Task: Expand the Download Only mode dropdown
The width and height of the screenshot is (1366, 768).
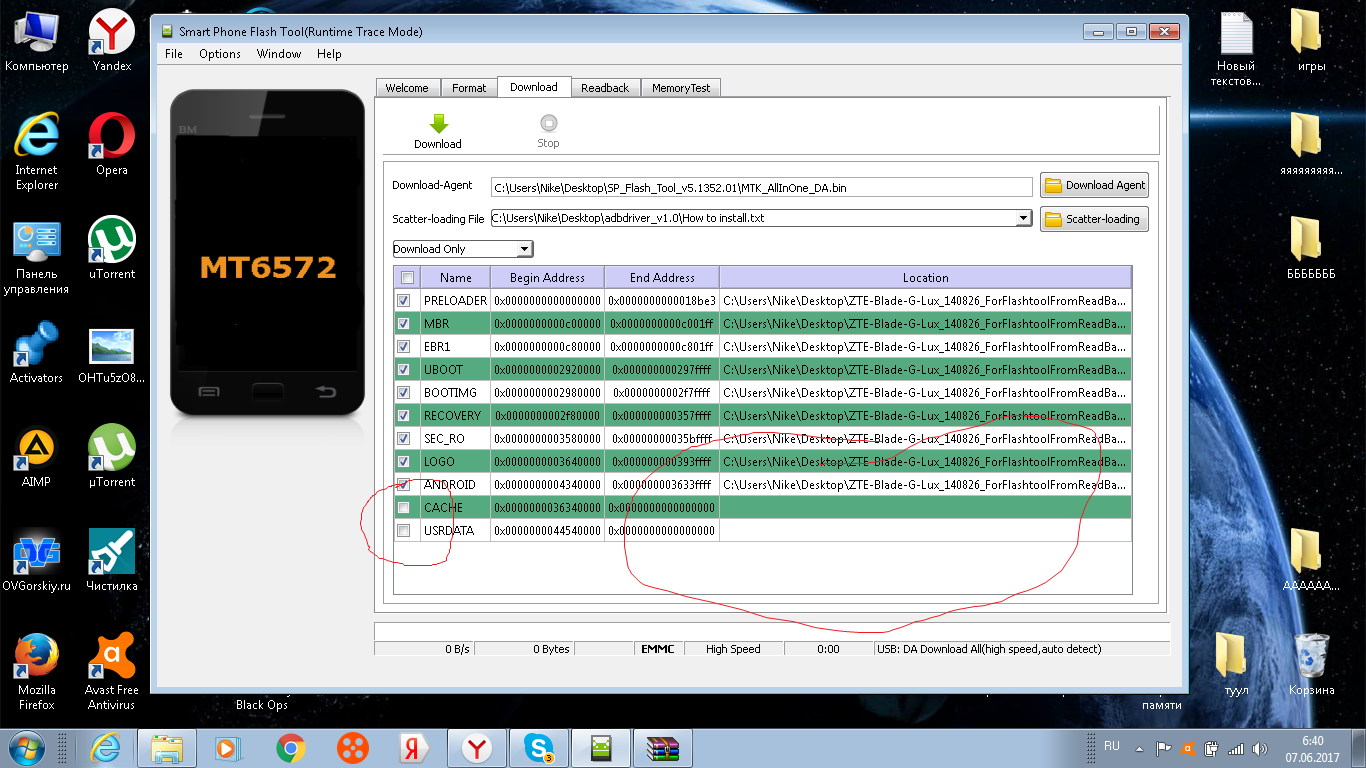Action: 524,249
